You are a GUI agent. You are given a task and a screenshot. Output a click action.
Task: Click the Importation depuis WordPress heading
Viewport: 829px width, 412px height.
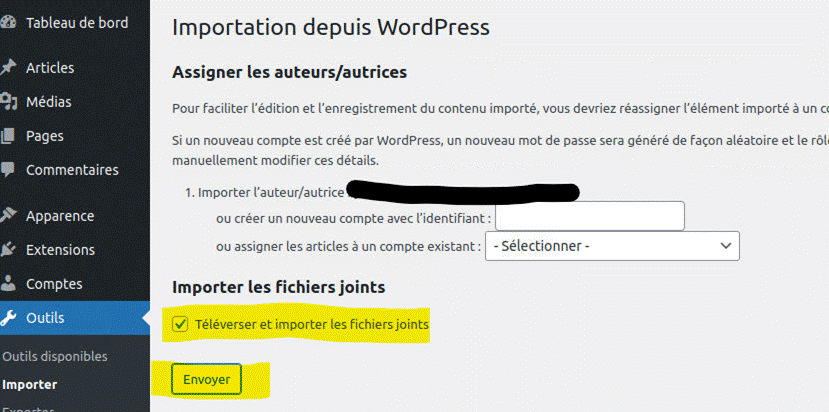pyautogui.click(x=331, y=28)
